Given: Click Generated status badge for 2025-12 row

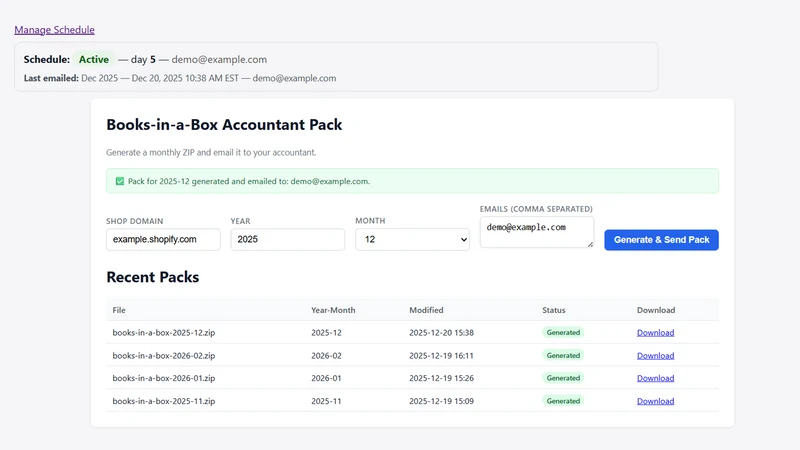Looking at the screenshot, I should click(563, 333).
